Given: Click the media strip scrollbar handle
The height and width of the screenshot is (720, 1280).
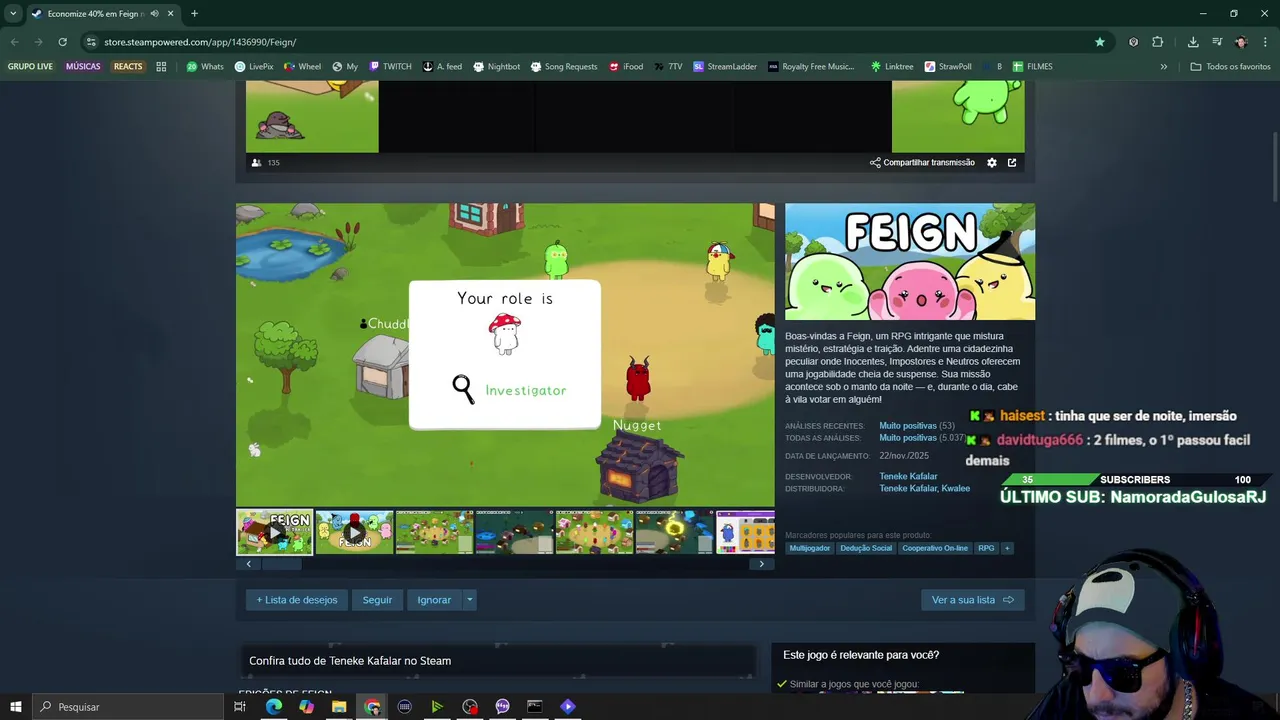Looking at the screenshot, I should point(282,564).
